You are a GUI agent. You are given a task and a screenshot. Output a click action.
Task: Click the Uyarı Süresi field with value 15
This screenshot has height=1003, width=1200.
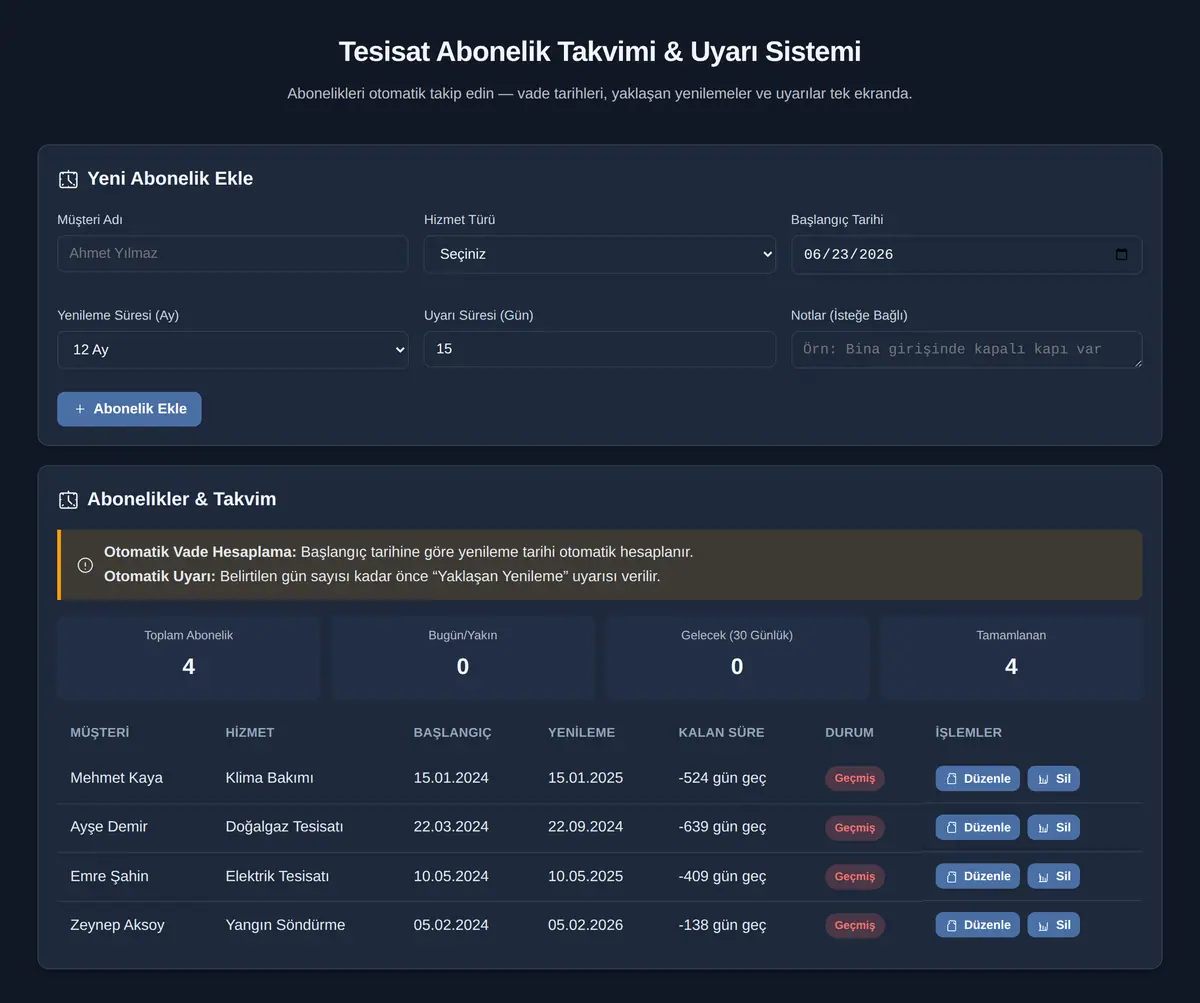click(600, 349)
